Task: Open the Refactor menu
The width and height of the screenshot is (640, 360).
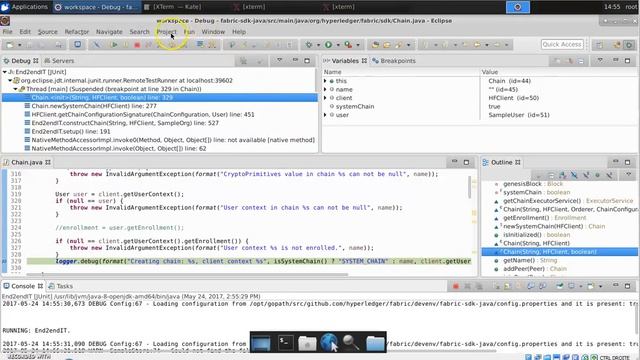Action: [76, 32]
